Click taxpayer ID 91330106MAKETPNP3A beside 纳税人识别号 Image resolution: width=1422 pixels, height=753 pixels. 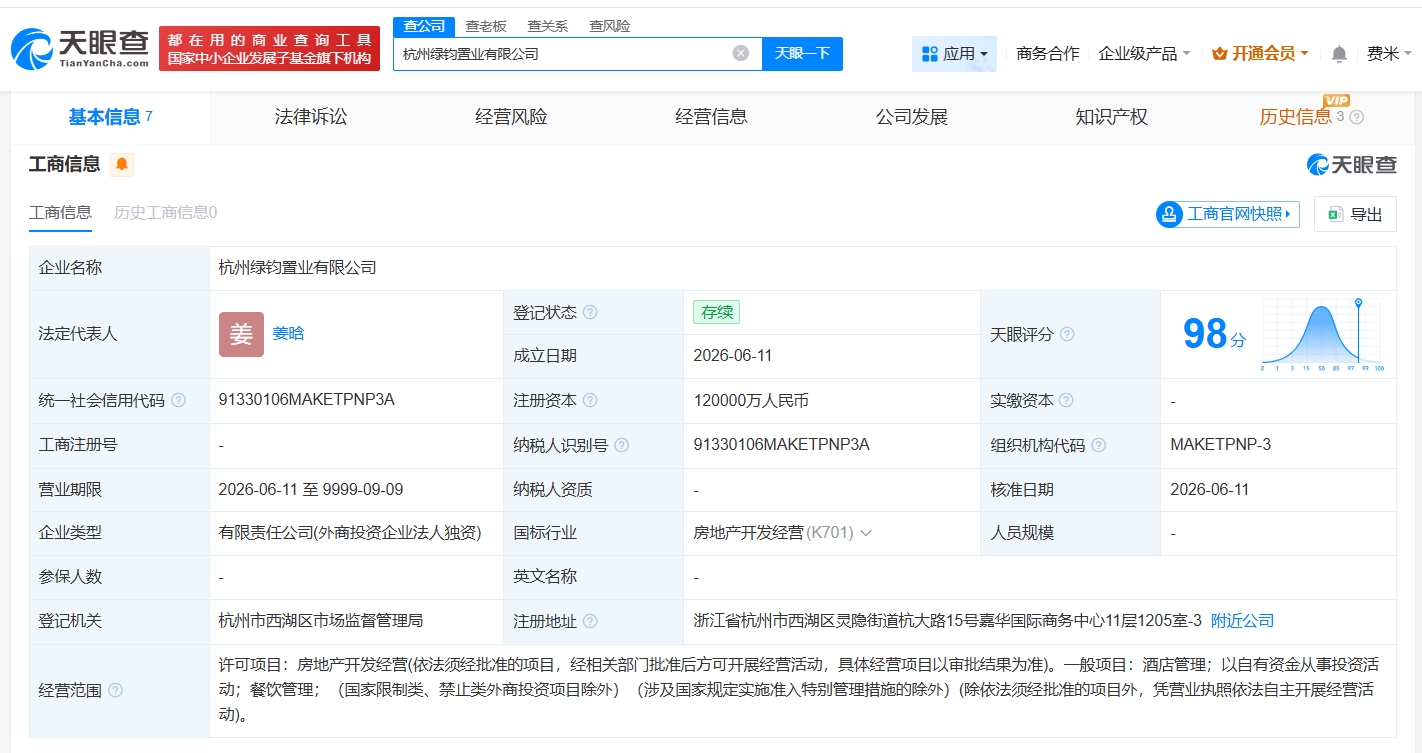781,444
